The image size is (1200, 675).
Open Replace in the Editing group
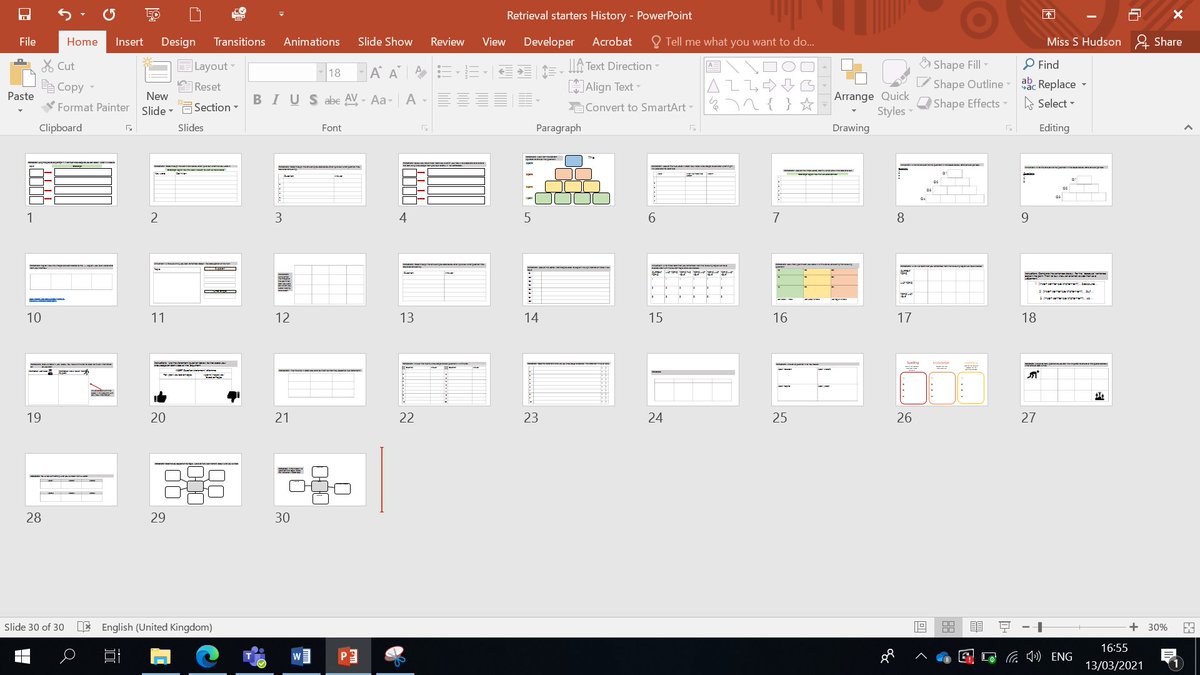point(1054,84)
